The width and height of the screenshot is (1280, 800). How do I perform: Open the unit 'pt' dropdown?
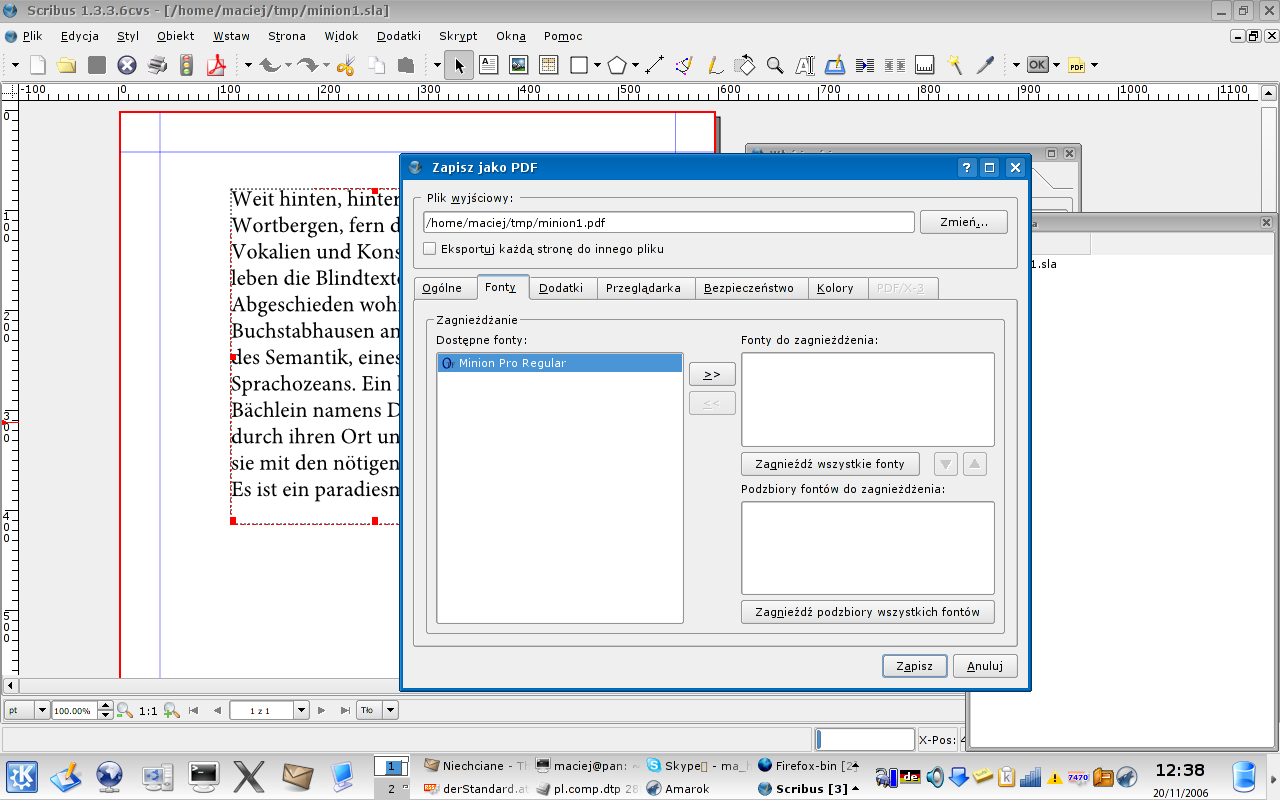[x=41, y=710]
